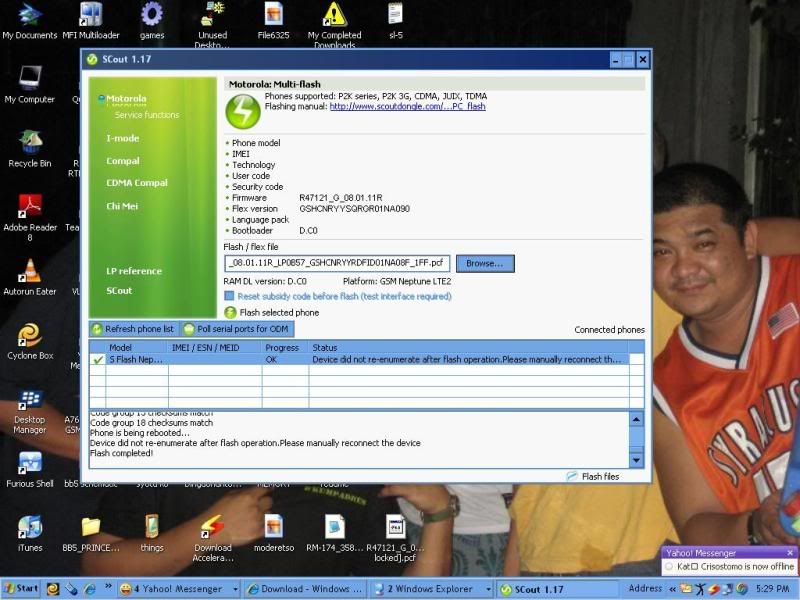800x600 pixels.
Task: Select the S Flash Nep... model cell
Action: point(137,360)
